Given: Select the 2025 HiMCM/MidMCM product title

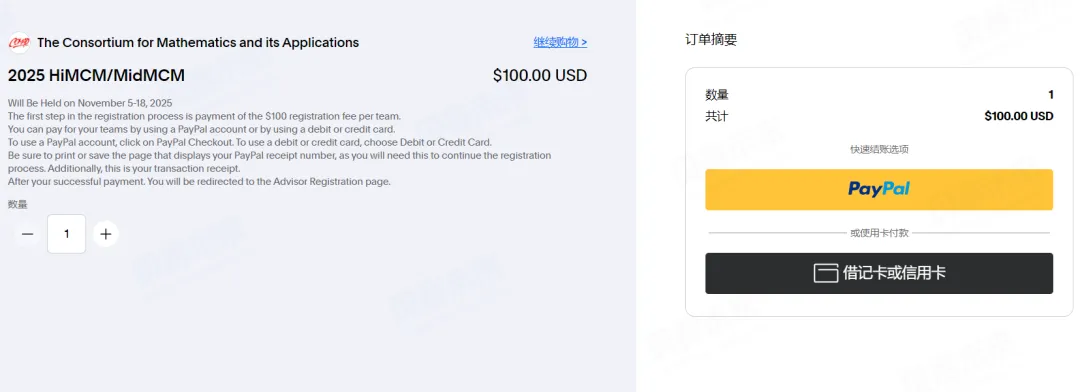Looking at the screenshot, I should [x=96, y=75].
